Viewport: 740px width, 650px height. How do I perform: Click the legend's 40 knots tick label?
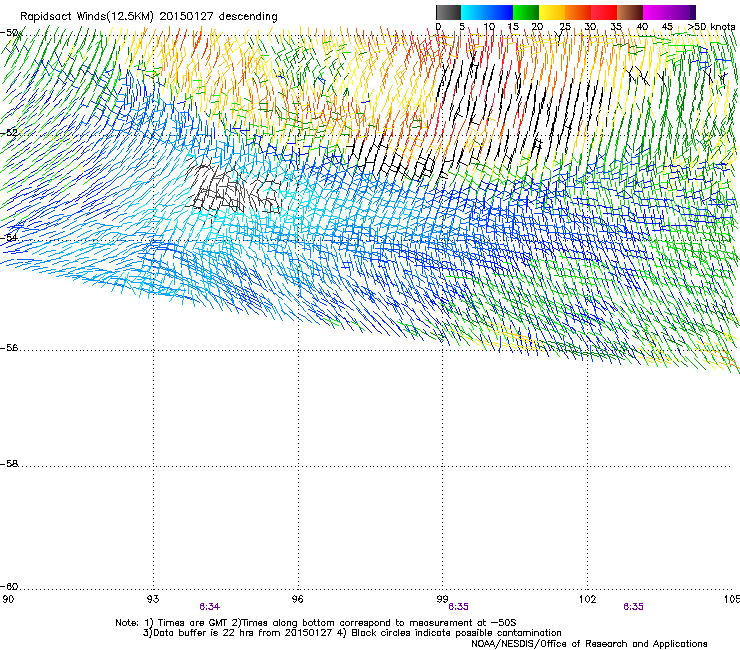pyautogui.click(x=642, y=26)
